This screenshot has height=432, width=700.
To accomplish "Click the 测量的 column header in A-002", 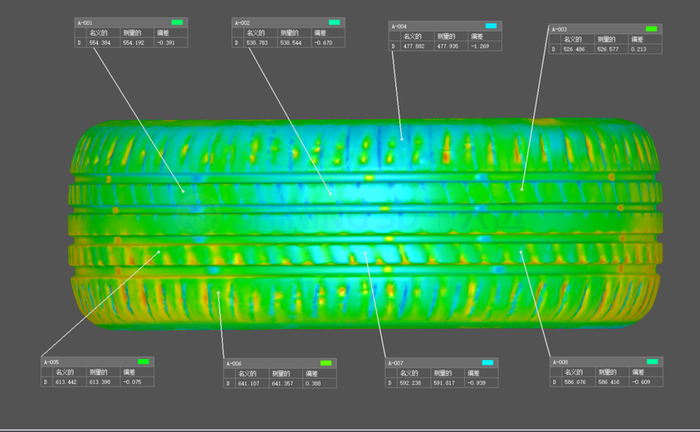I will [x=289, y=33].
